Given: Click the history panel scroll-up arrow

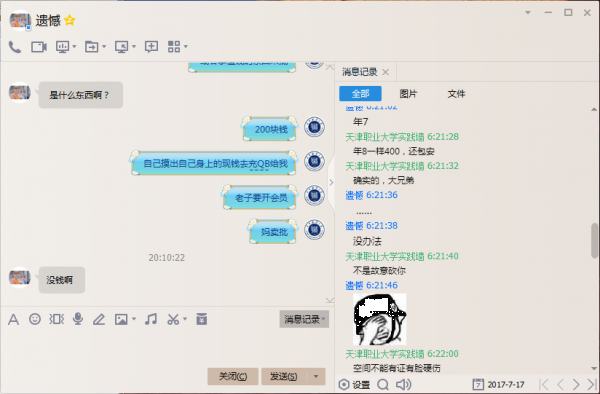Looking at the screenshot, I should (594, 110).
